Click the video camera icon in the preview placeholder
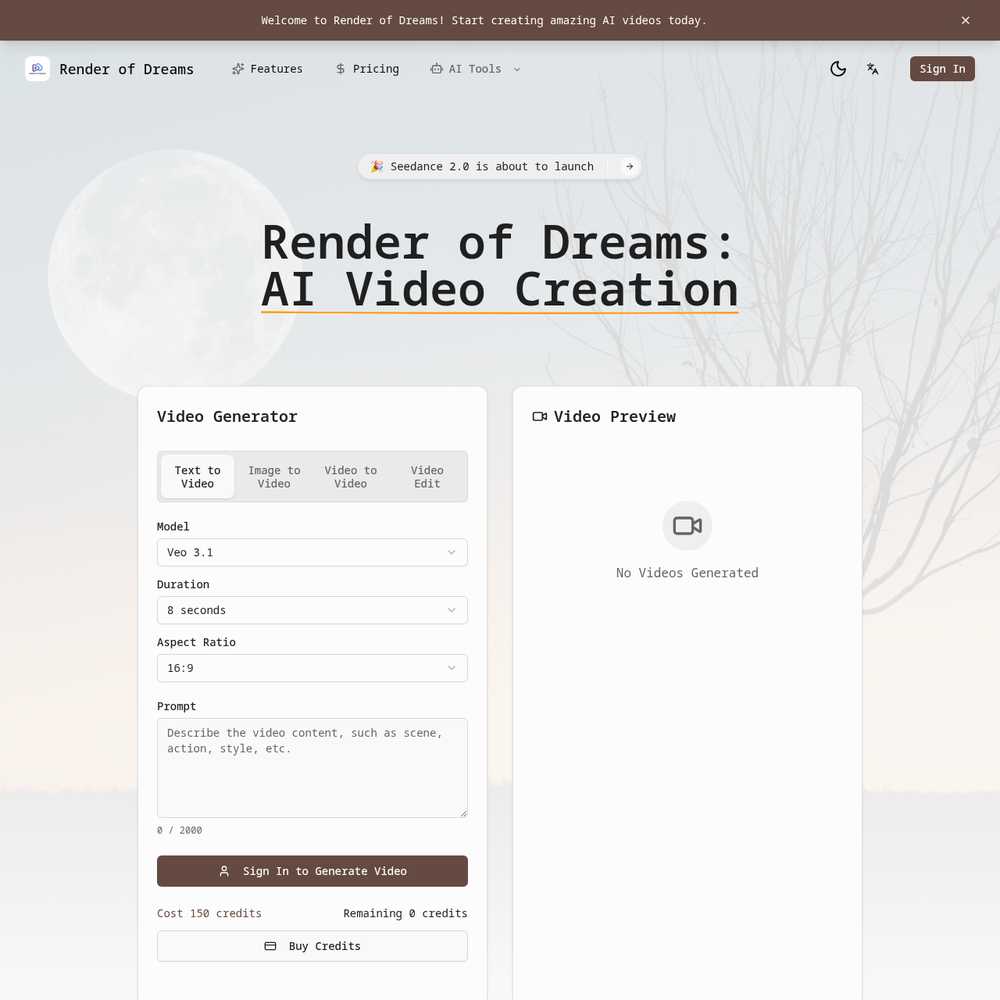This screenshot has height=1000, width=1000. pyautogui.click(x=687, y=526)
